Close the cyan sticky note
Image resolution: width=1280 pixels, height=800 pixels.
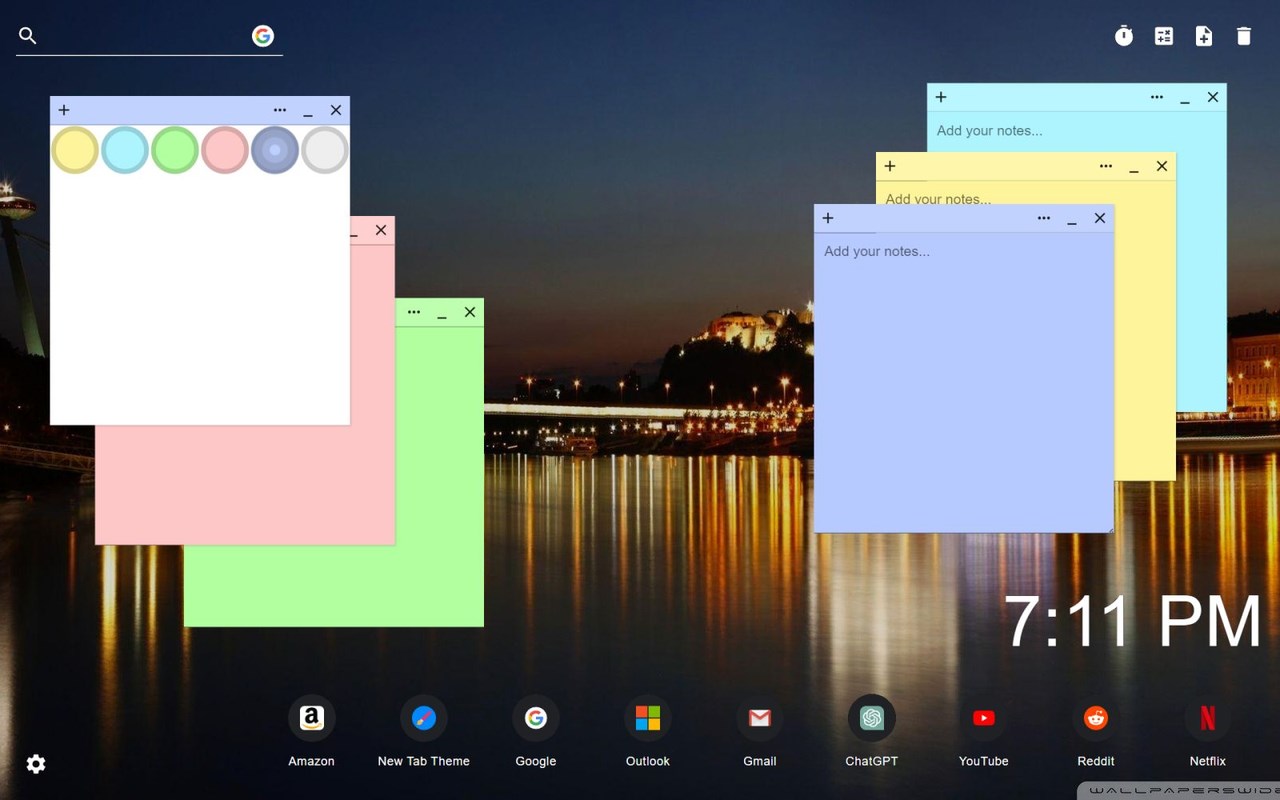[1213, 97]
